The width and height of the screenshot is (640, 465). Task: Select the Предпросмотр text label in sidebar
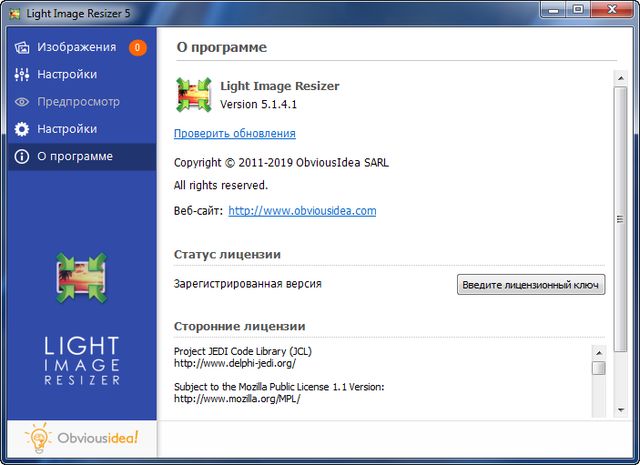[x=78, y=102]
